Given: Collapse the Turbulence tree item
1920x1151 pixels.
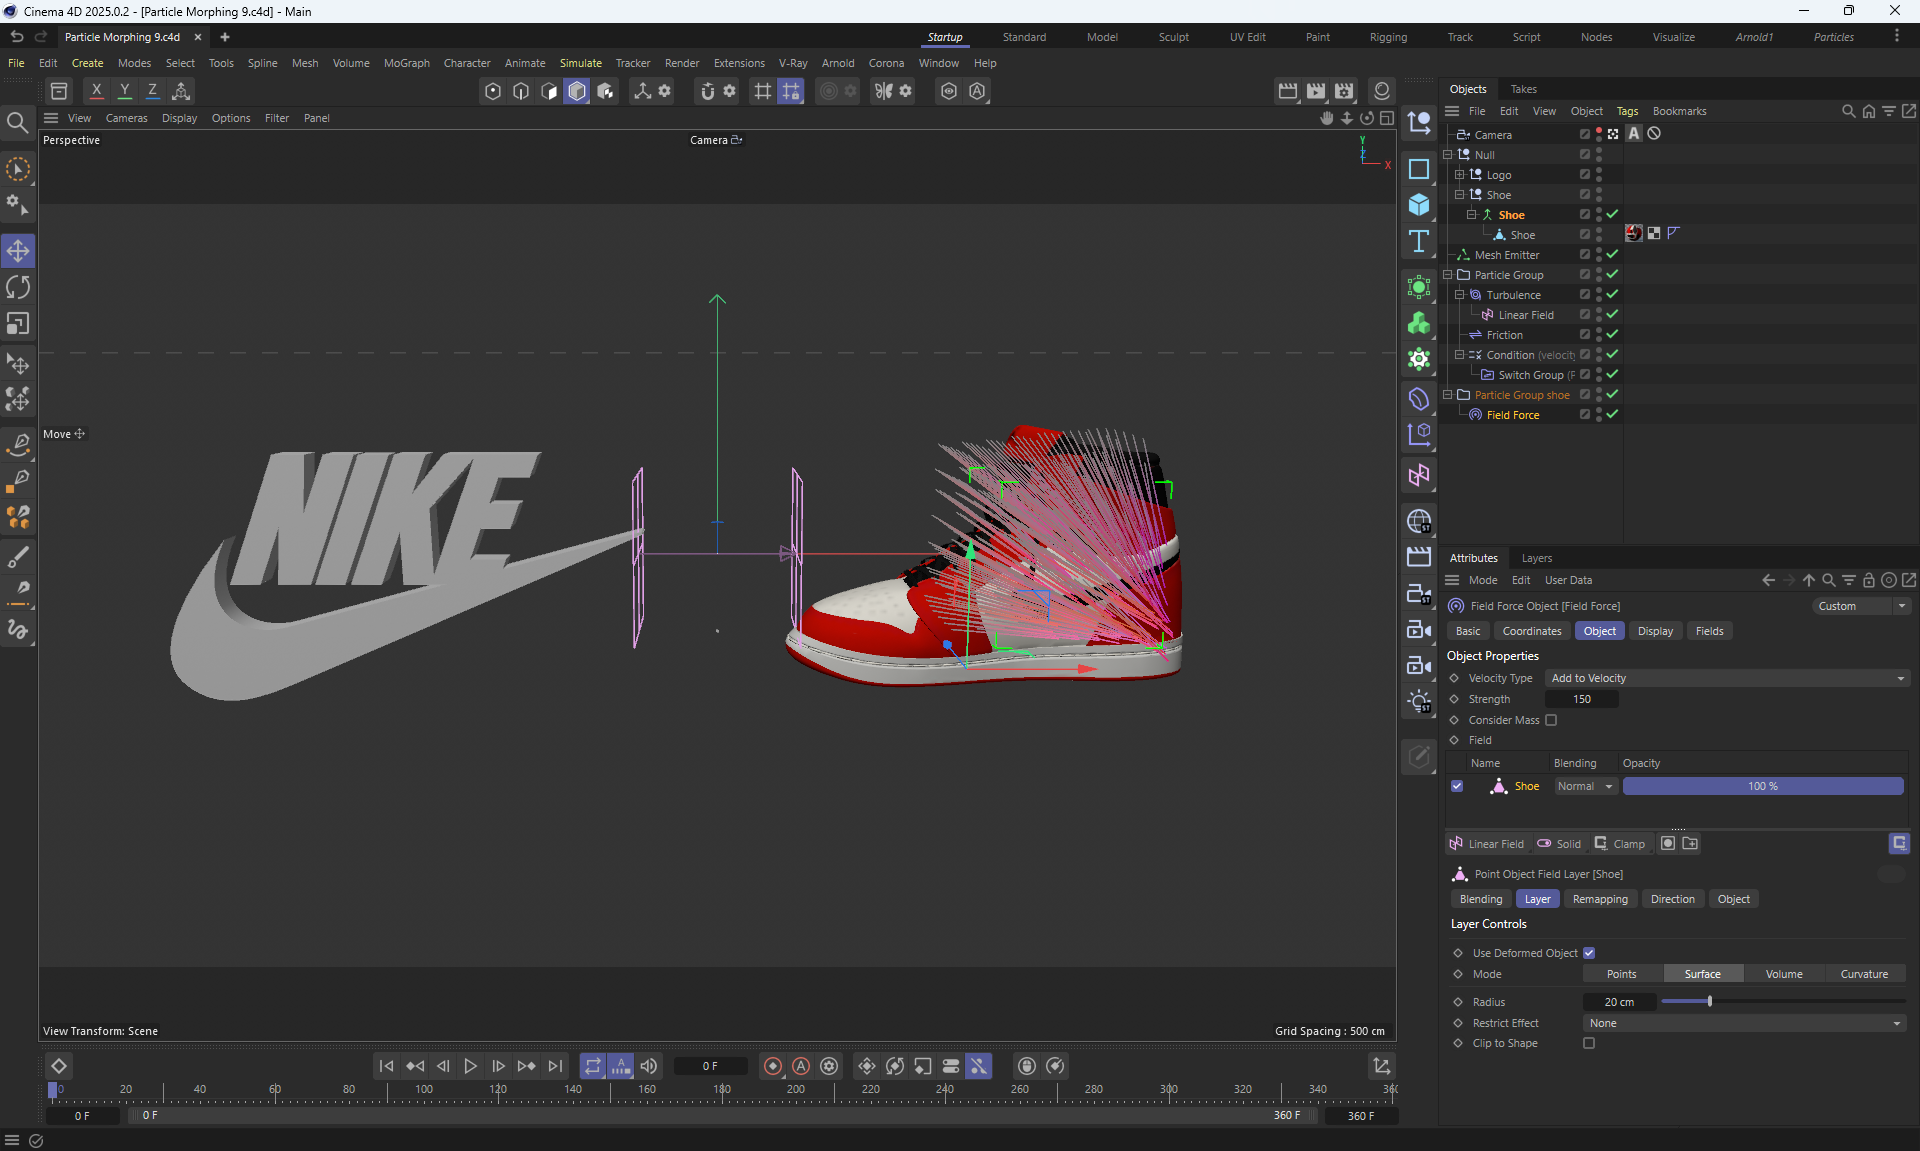Looking at the screenshot, I should coord(1459,295).
